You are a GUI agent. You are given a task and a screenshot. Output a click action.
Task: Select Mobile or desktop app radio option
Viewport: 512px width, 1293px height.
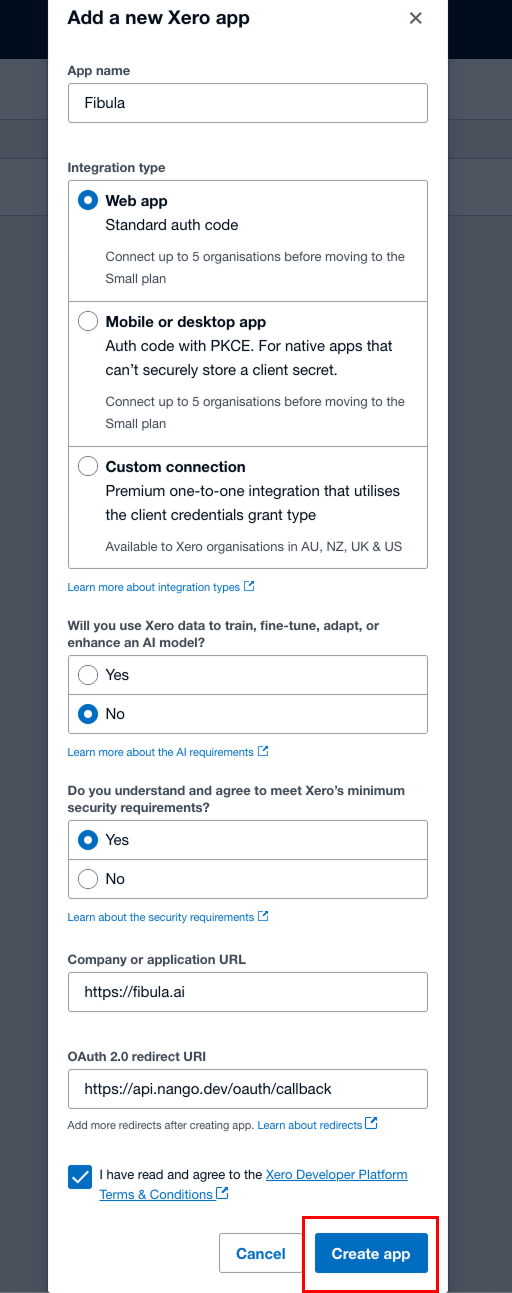point(88,321)
